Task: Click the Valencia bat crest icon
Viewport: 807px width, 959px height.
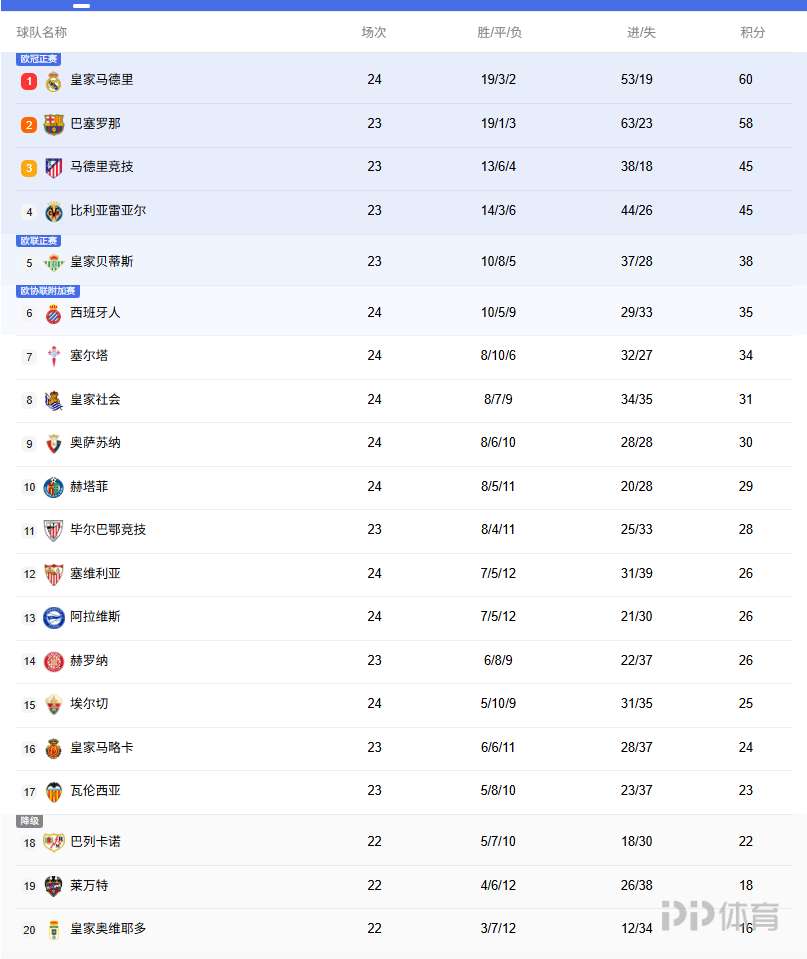Action: click(x=54, y=791)
